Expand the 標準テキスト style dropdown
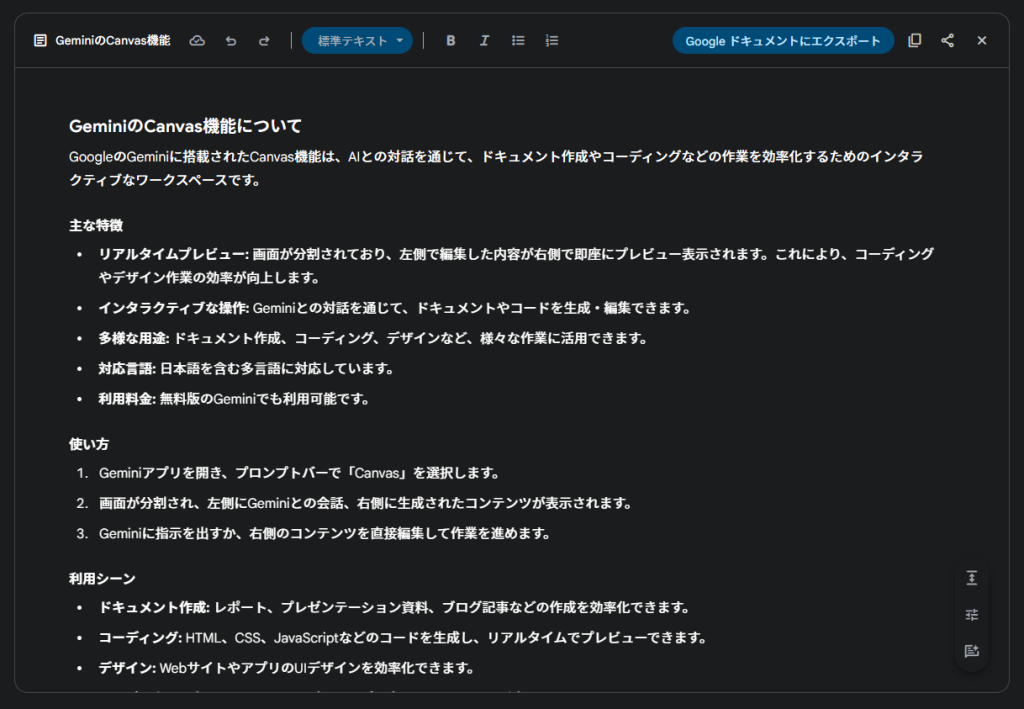 (x=357, y=41)
